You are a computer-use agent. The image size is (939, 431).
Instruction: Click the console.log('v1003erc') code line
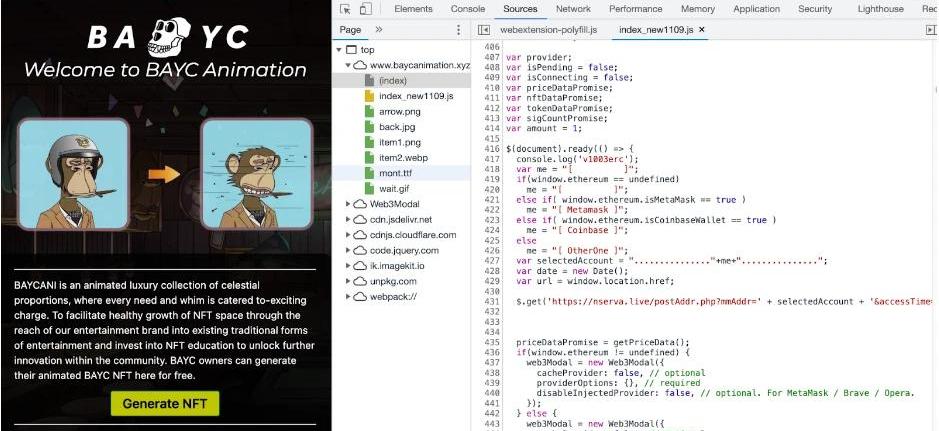[x=577, y=159]
